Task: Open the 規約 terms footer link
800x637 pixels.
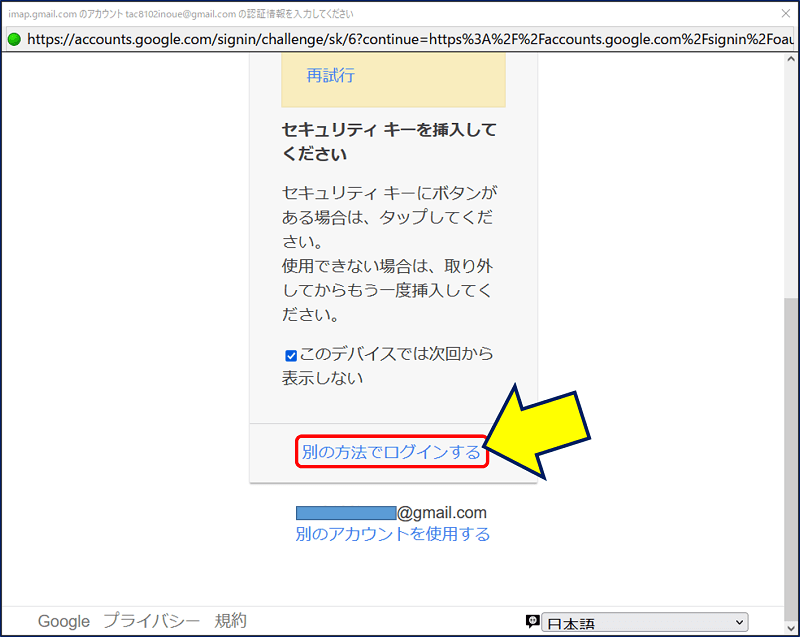Action: [x=231, y=621]
